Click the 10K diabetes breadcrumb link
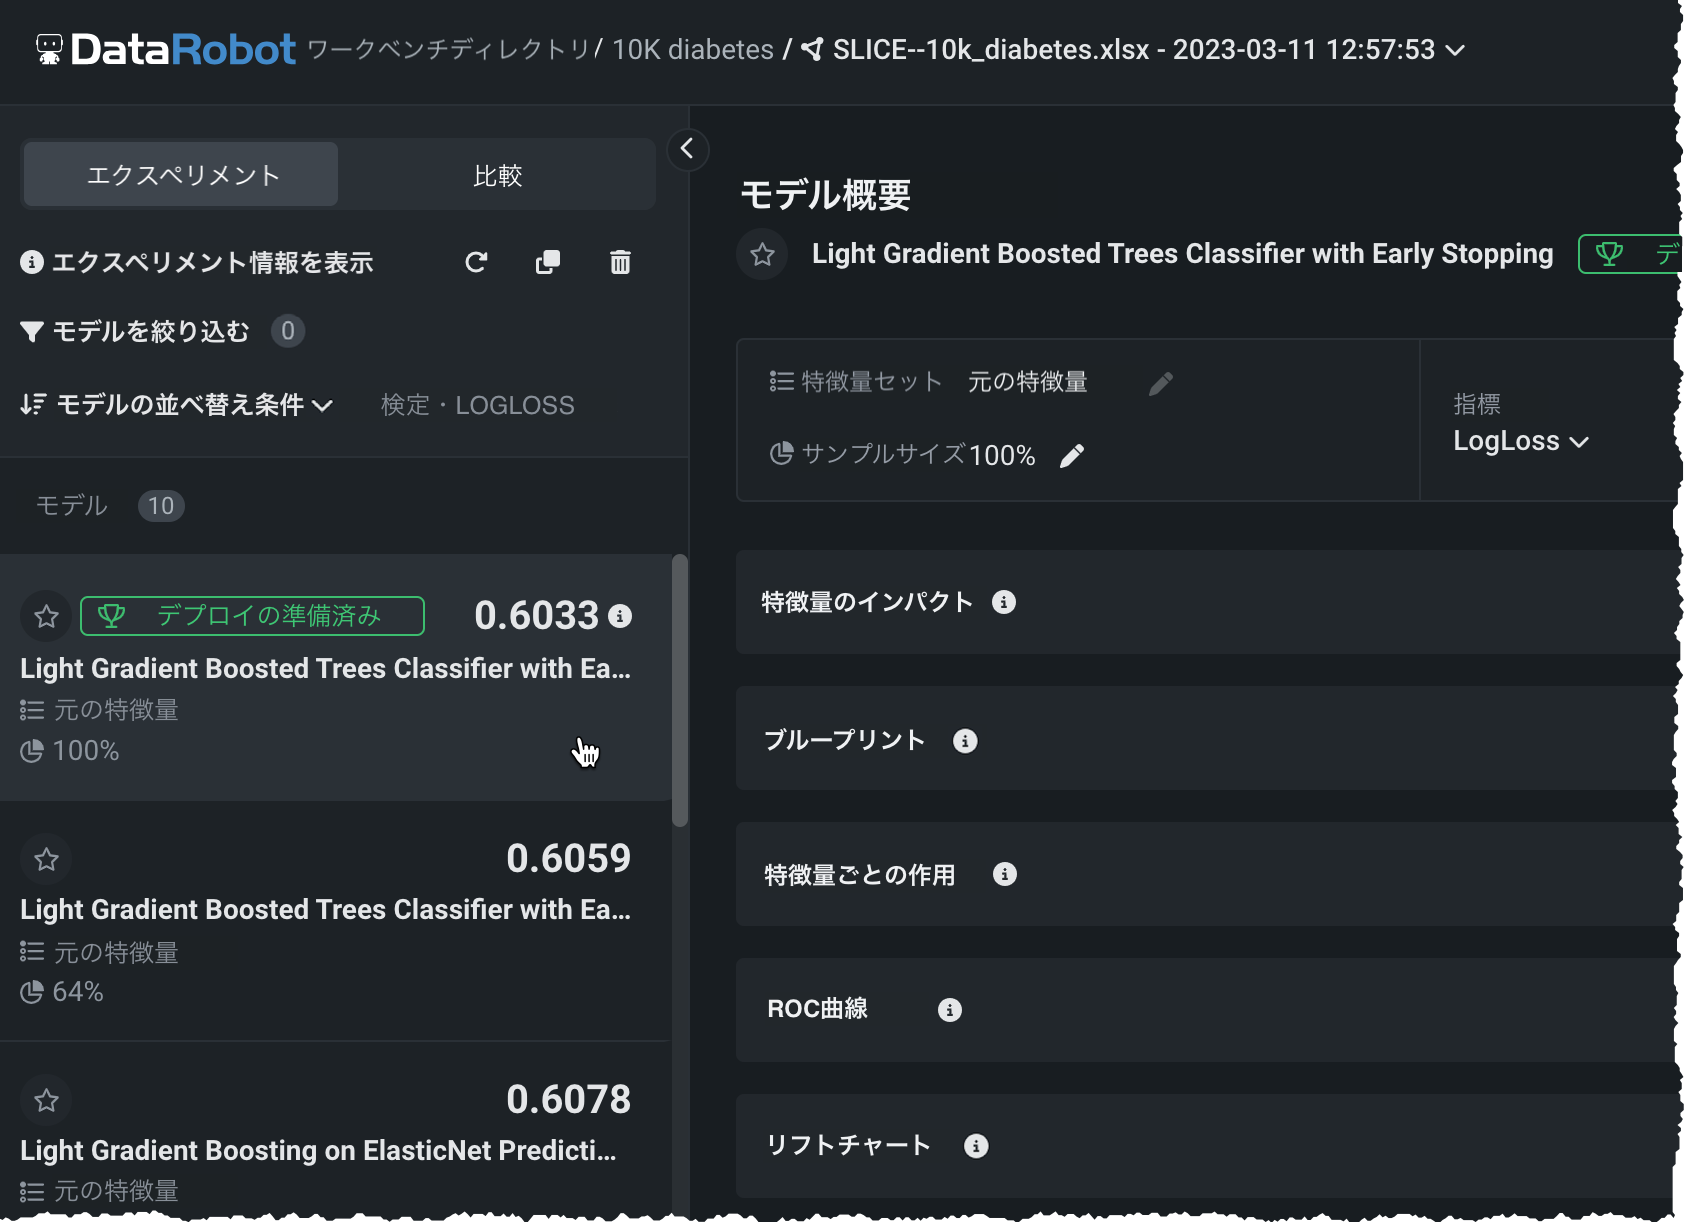Screen dimensions: 1684x1222 click(692, 49)
